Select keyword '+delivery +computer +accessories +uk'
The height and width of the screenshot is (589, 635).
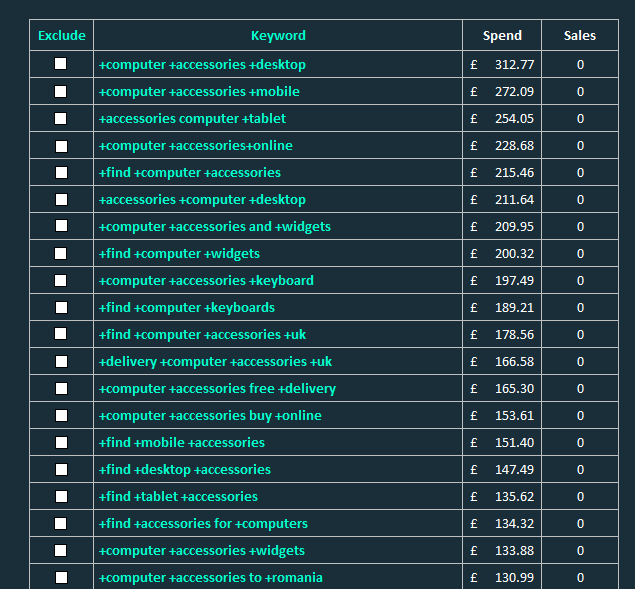pos(215,362)
